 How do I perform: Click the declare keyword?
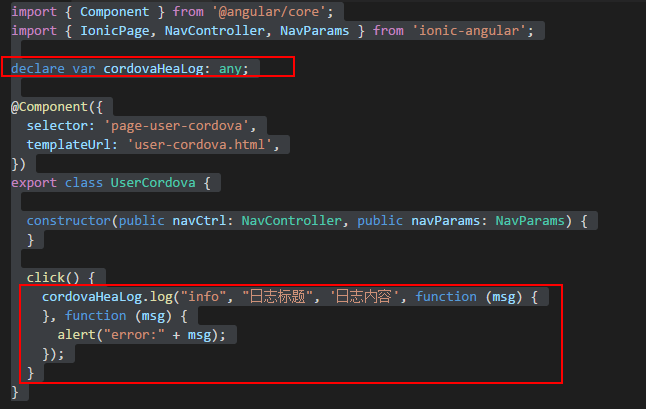click(x=38, y=68)
